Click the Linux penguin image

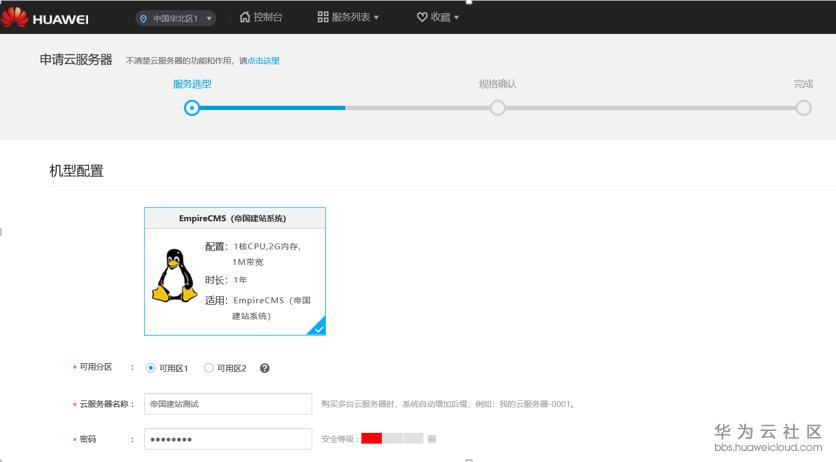coord(174,275)
